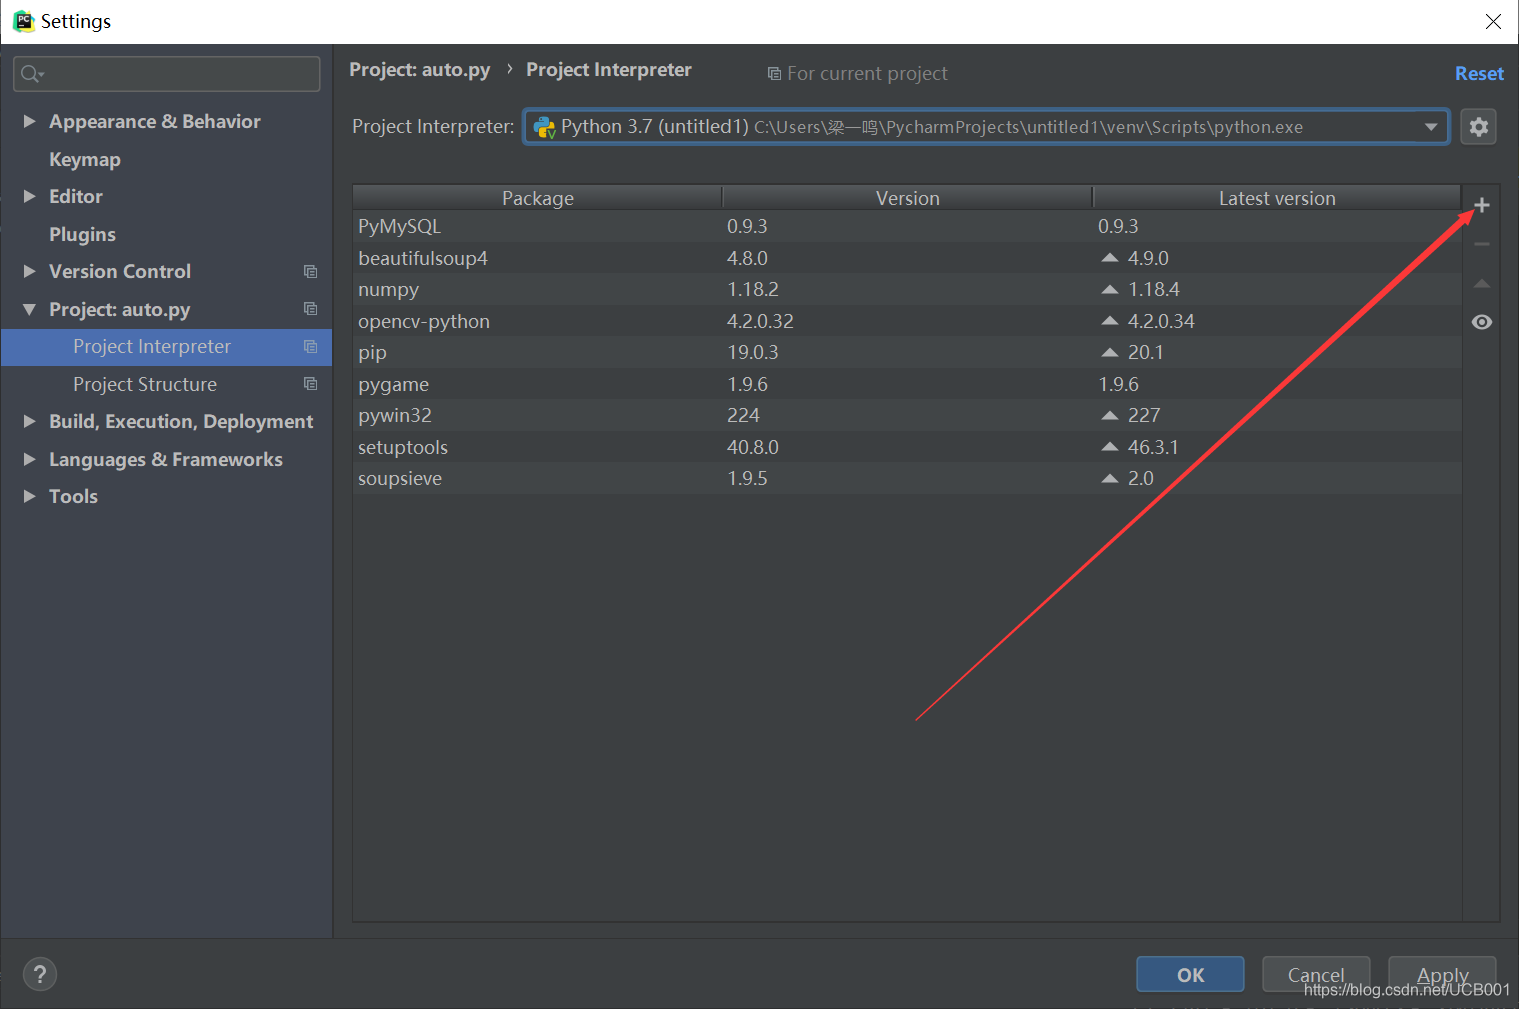Select Plugins in settings tree
Image resolution: width=1519 pixels, height=1009 pixels.
pyautogui.click(x=82, y=234)
